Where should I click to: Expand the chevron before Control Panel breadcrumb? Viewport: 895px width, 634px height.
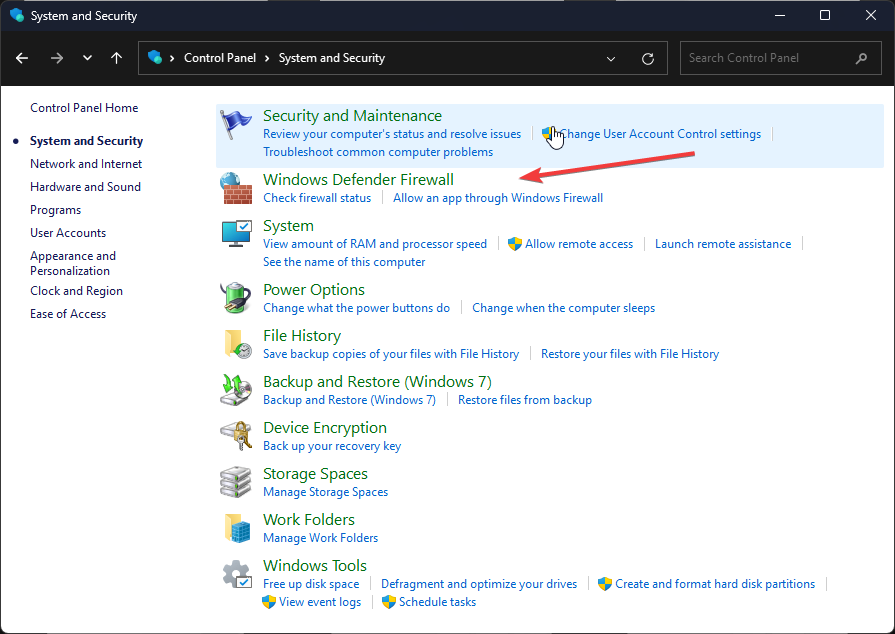(x=172, y=58)
